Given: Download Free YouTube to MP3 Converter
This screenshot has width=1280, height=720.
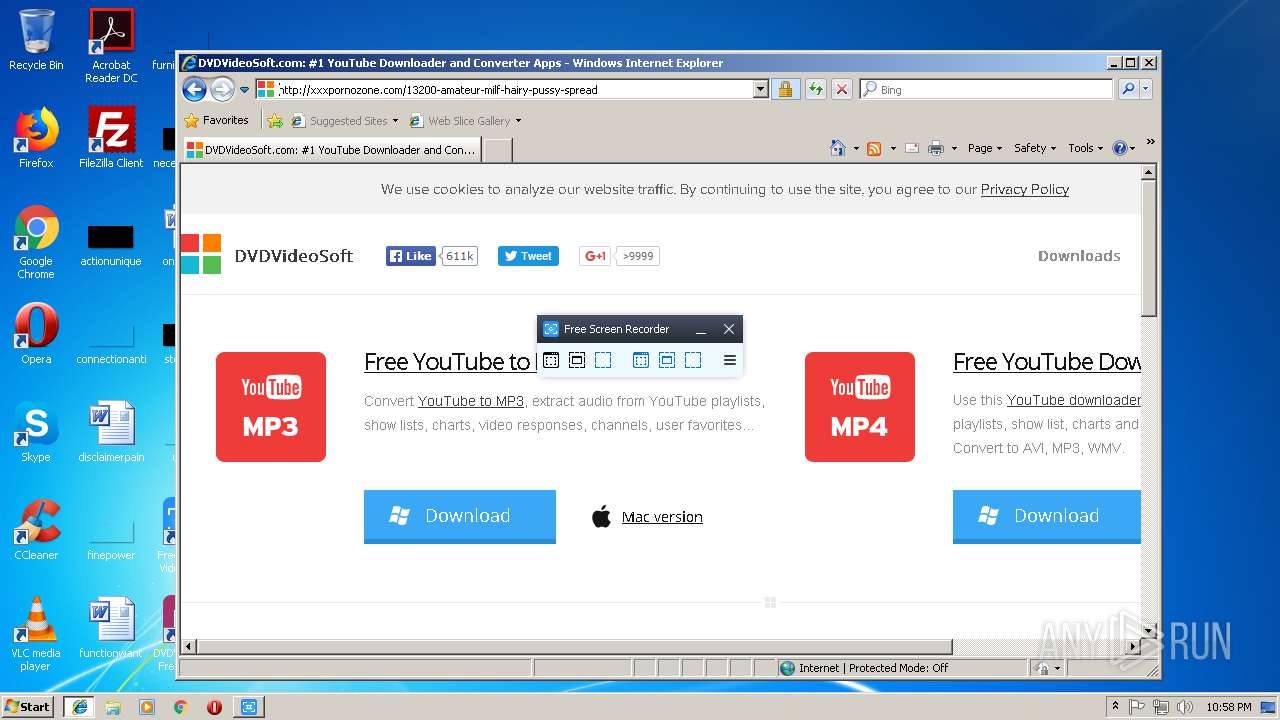Looking at the screenshot, I should pos(460,516).
